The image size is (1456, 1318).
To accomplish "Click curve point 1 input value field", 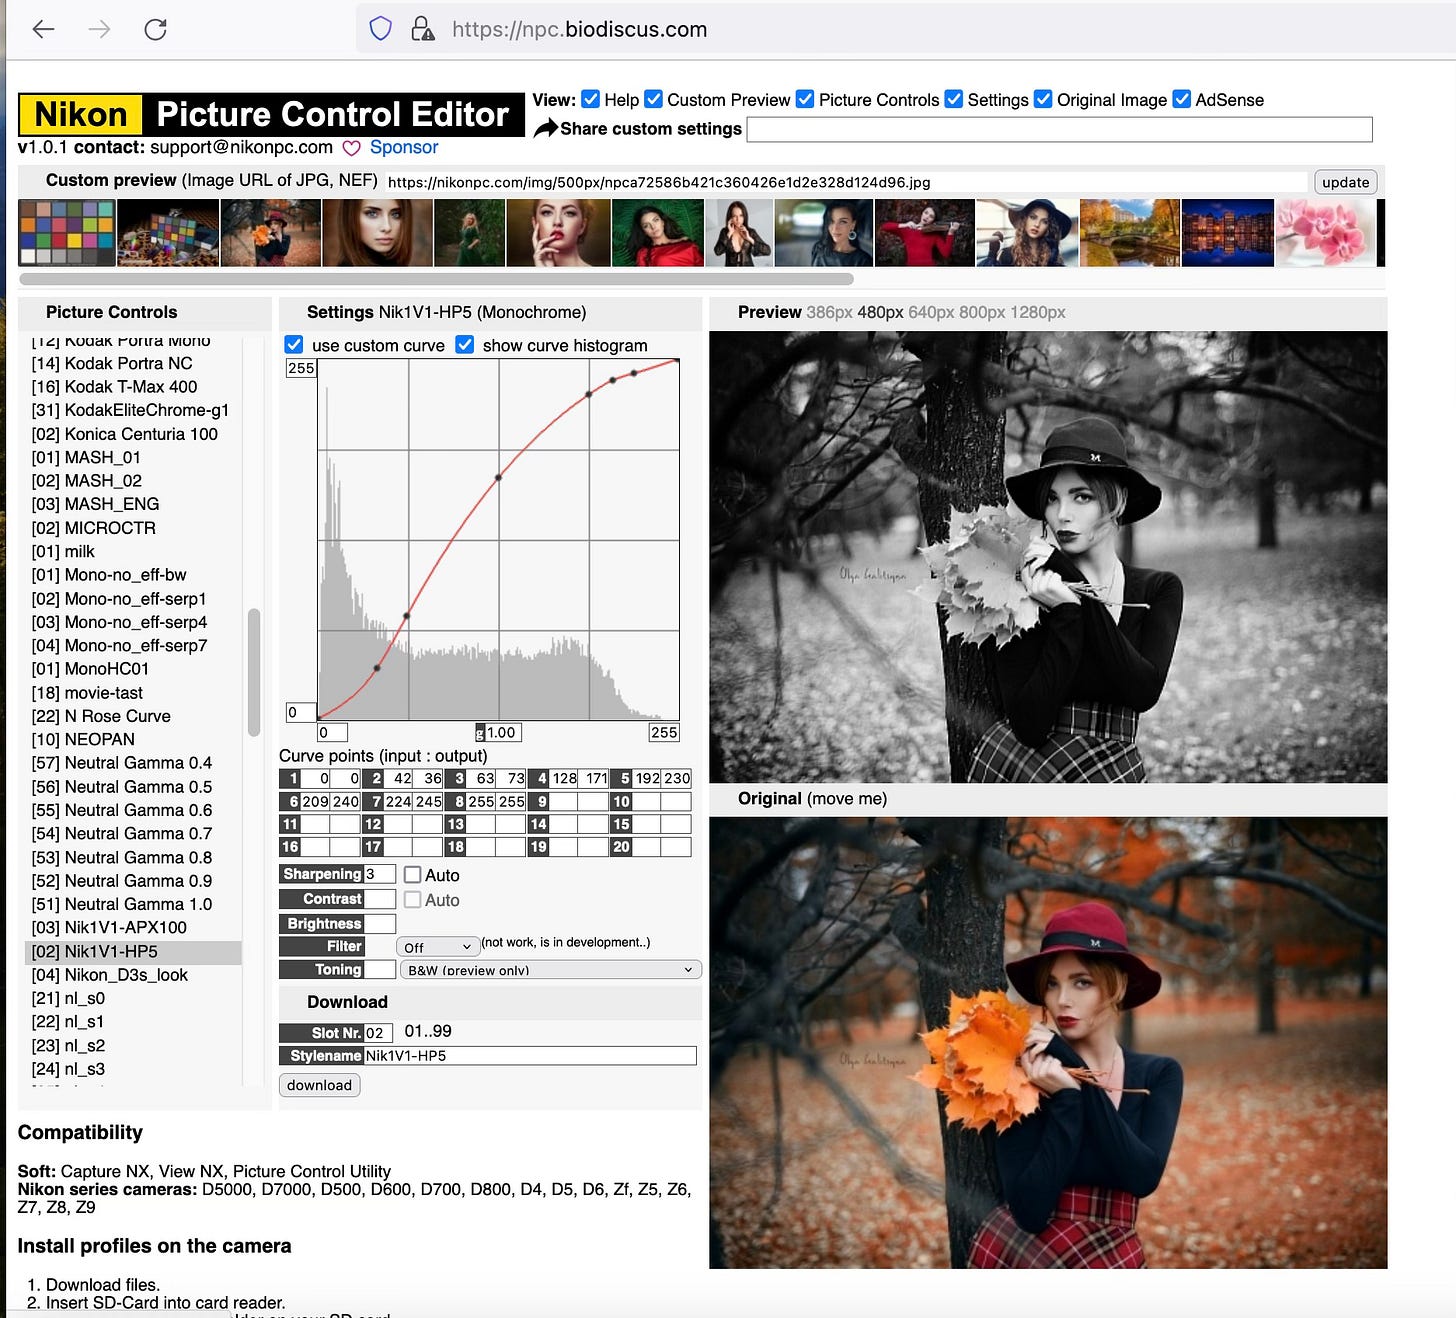I will [x=316, y=778].
